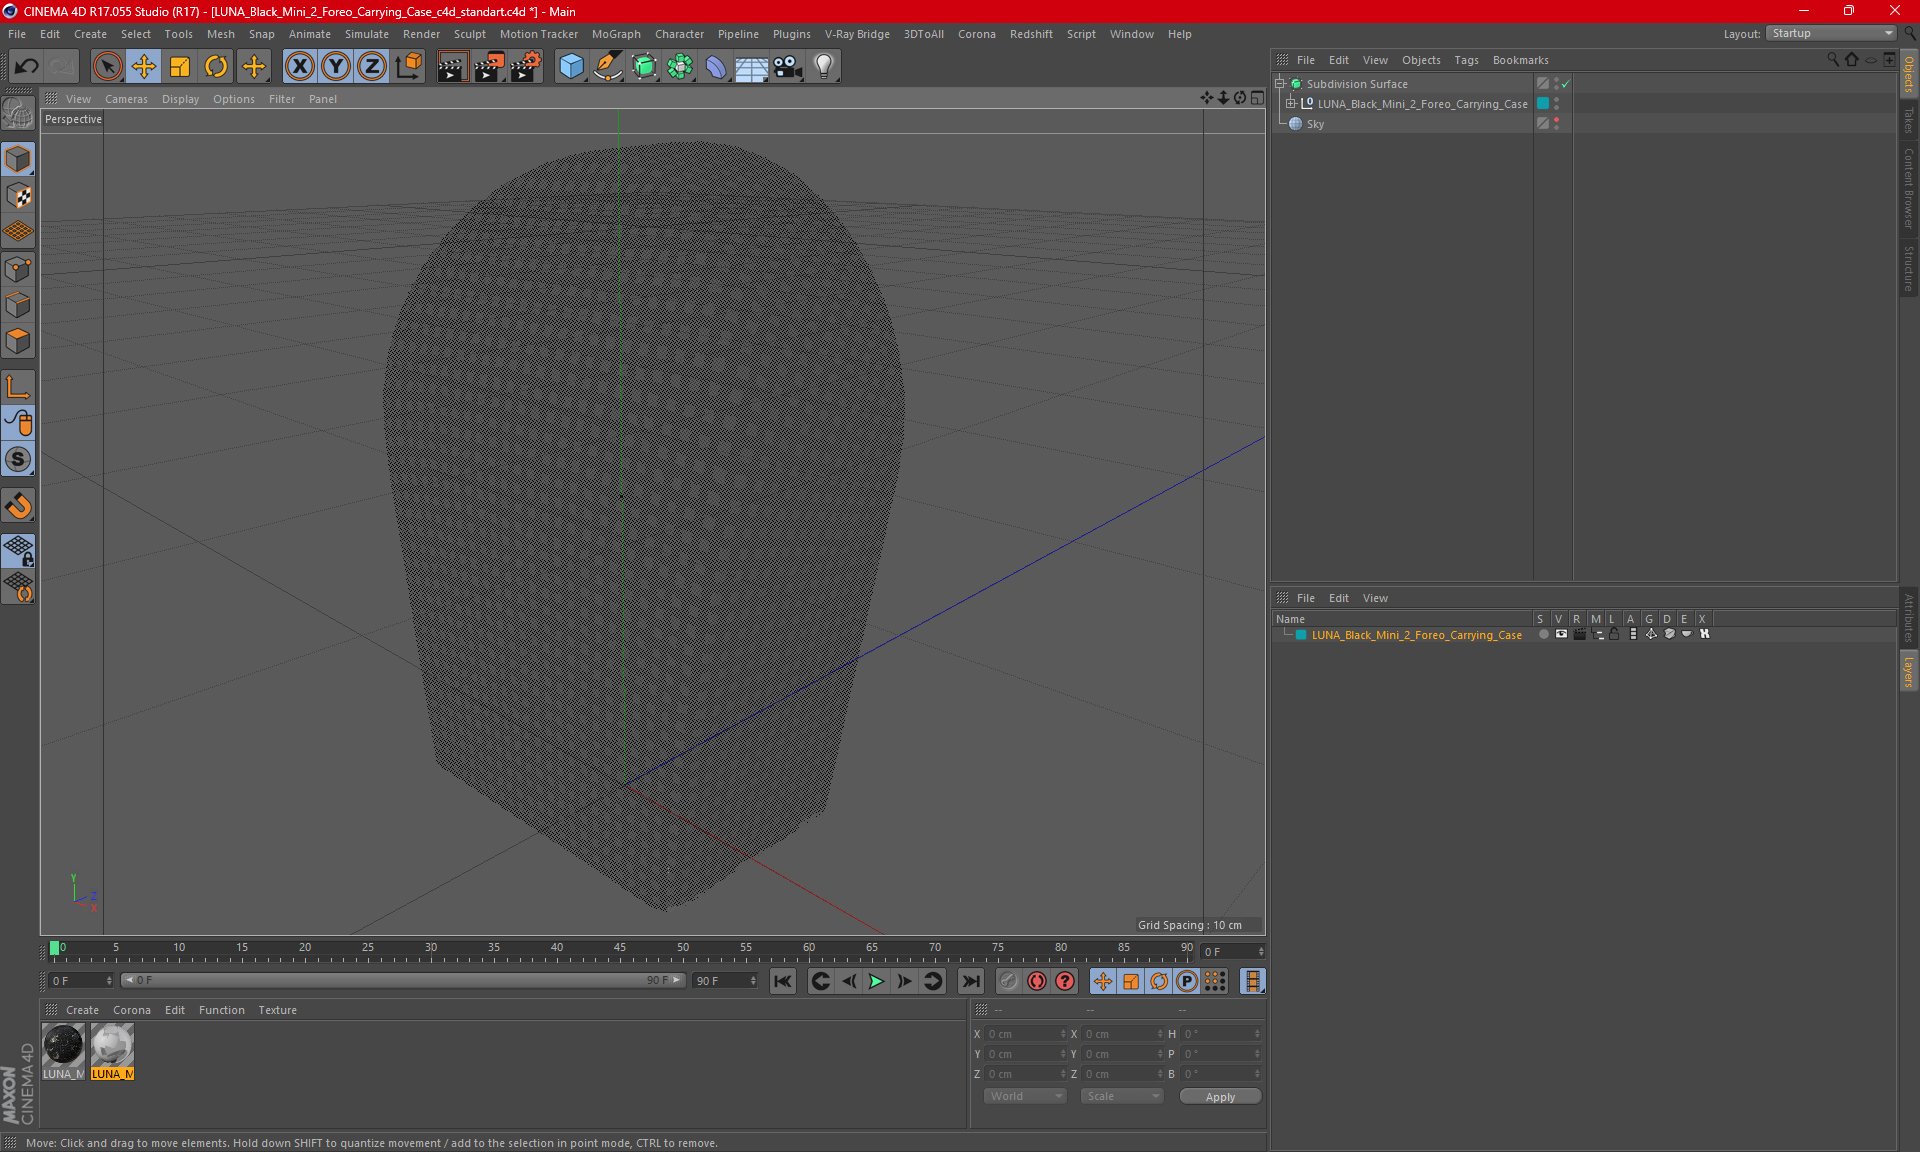Click frame 45 on timeline ruler
The height and width of the screenshot is (1152, 1920).
pyautogui.click(x=620, y=950)
